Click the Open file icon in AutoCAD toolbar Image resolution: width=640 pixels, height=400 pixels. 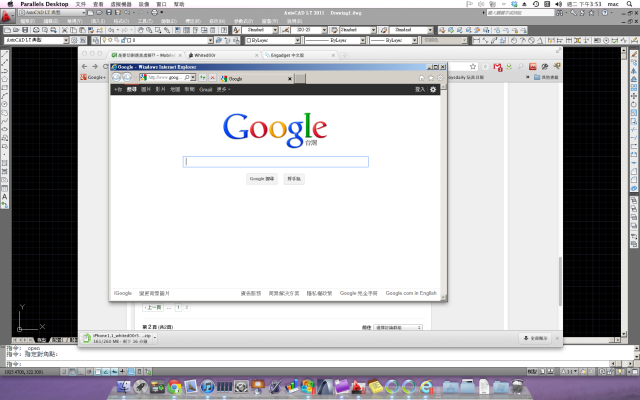16,30
